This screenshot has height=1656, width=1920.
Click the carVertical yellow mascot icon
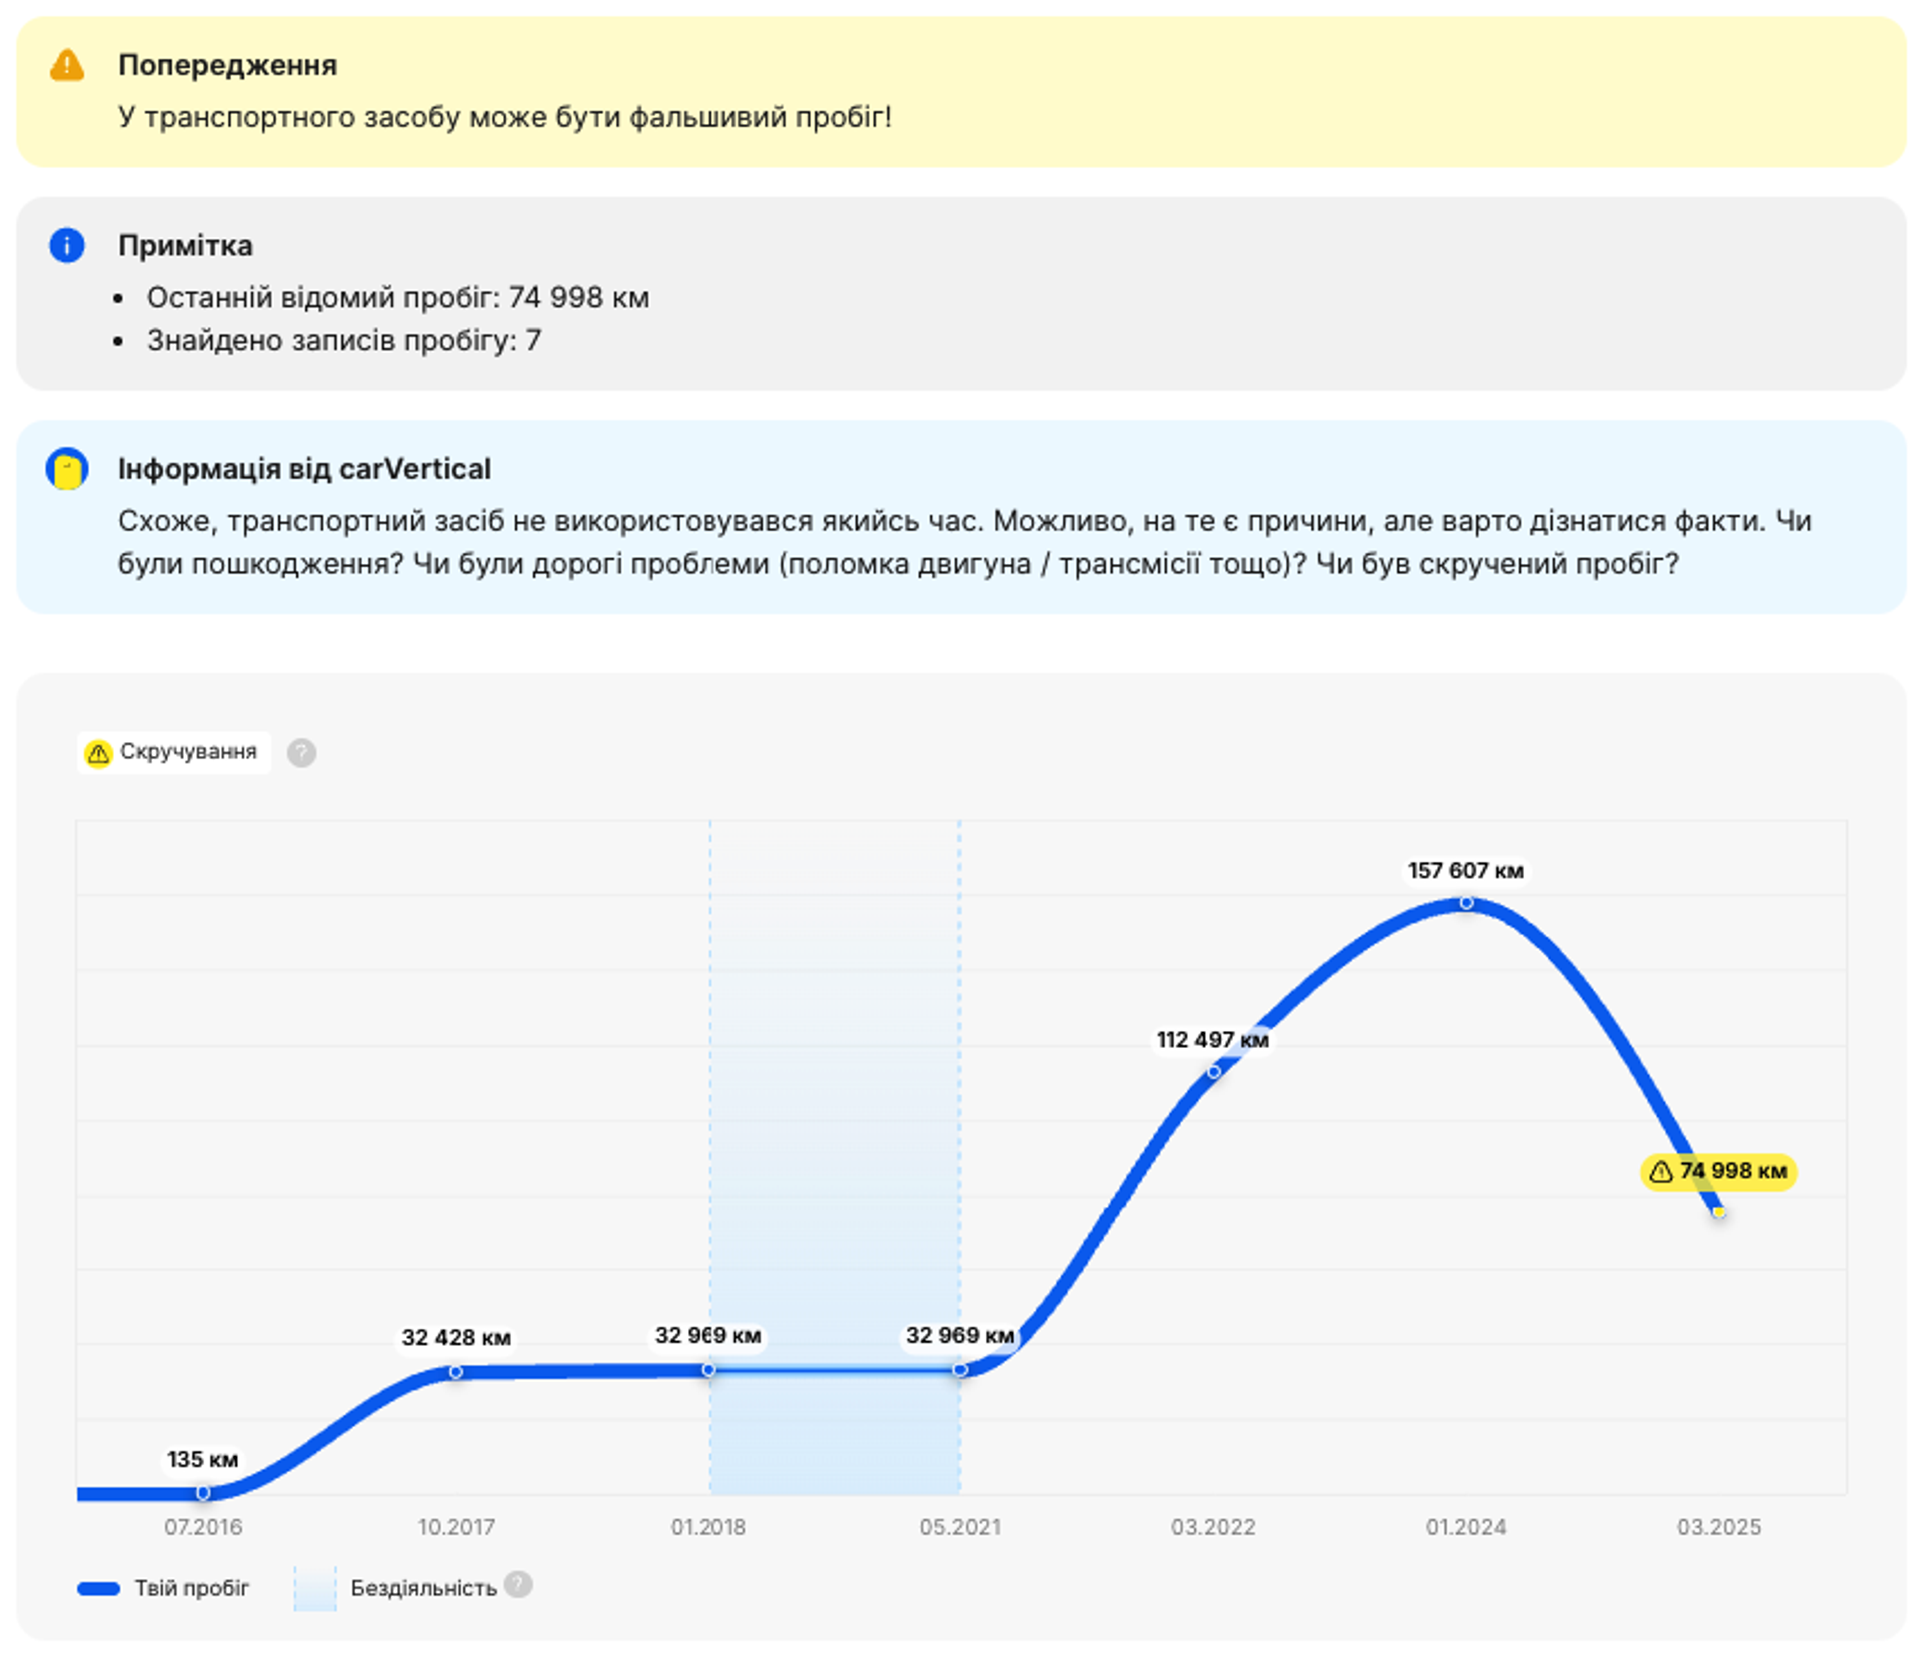pyautogui.click(x=67, y=469)
